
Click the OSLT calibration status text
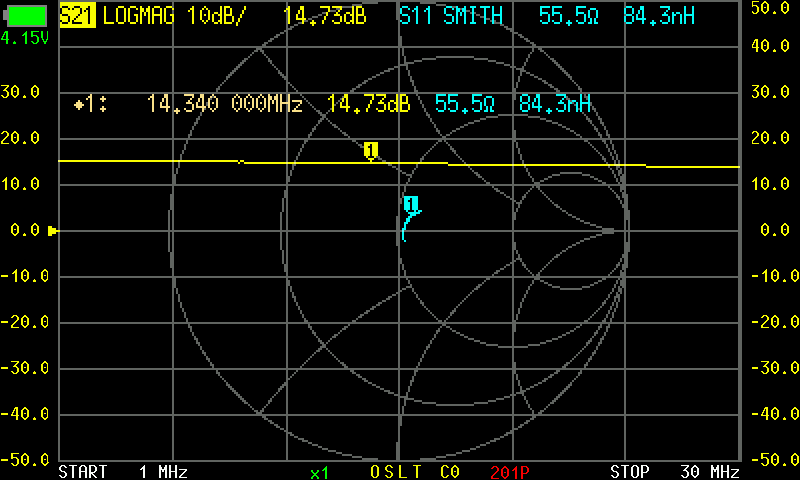396,472
